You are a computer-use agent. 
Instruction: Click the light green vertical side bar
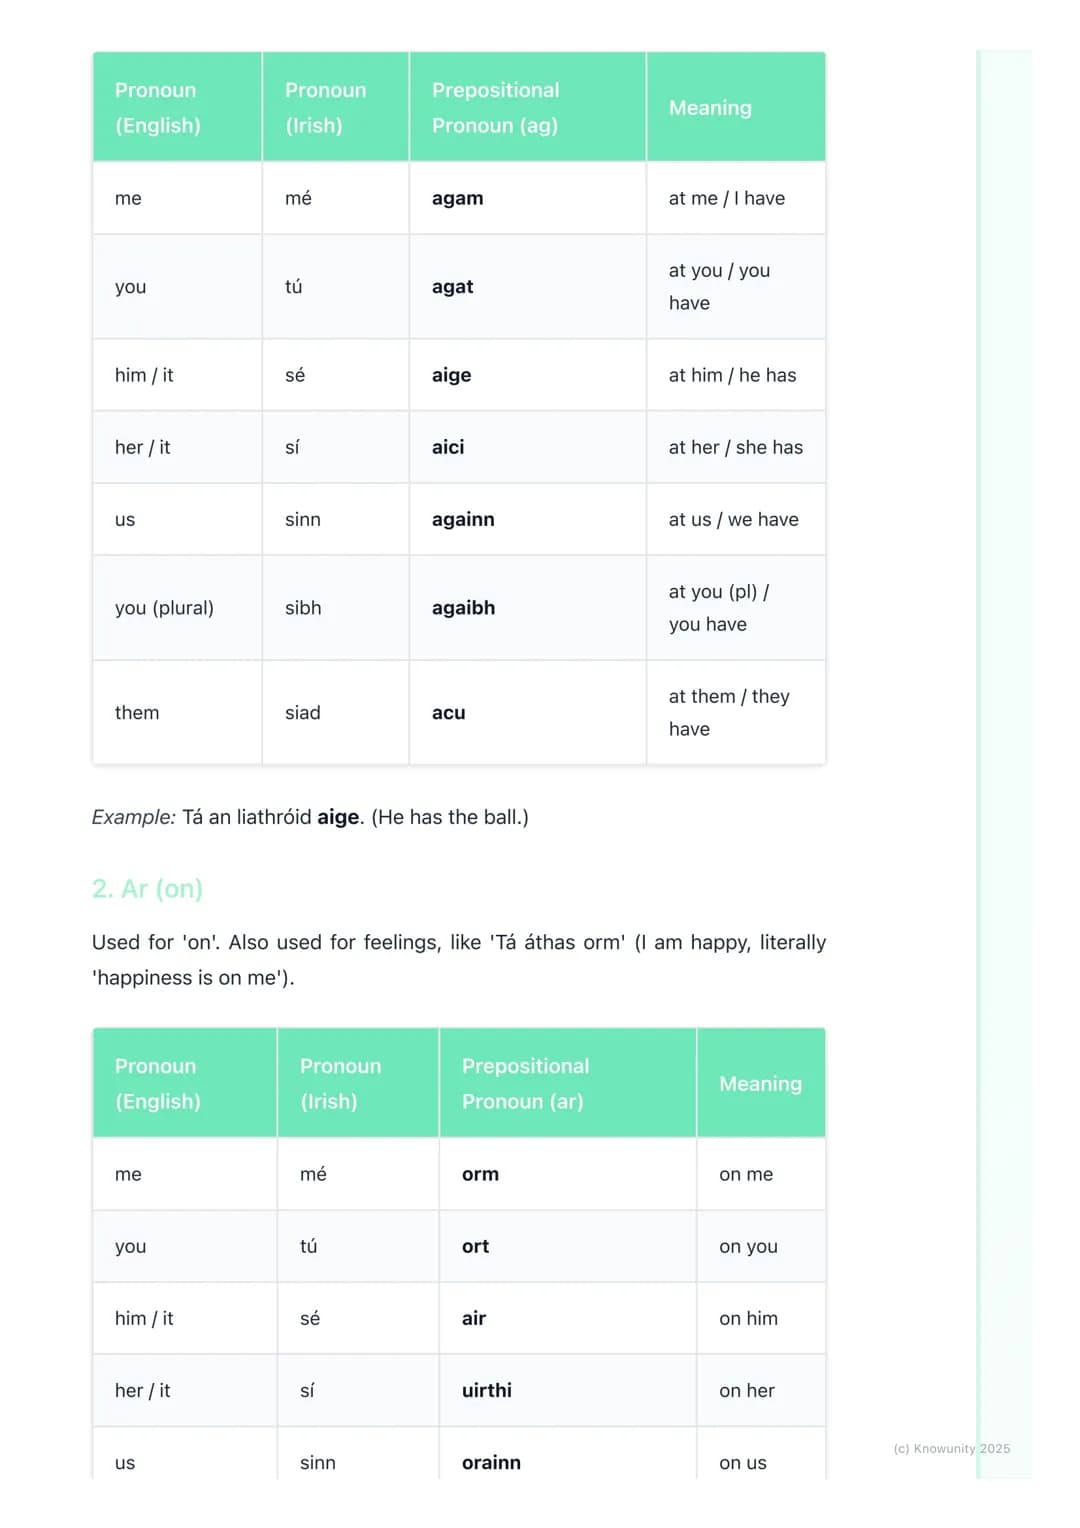coord(1003,764)
